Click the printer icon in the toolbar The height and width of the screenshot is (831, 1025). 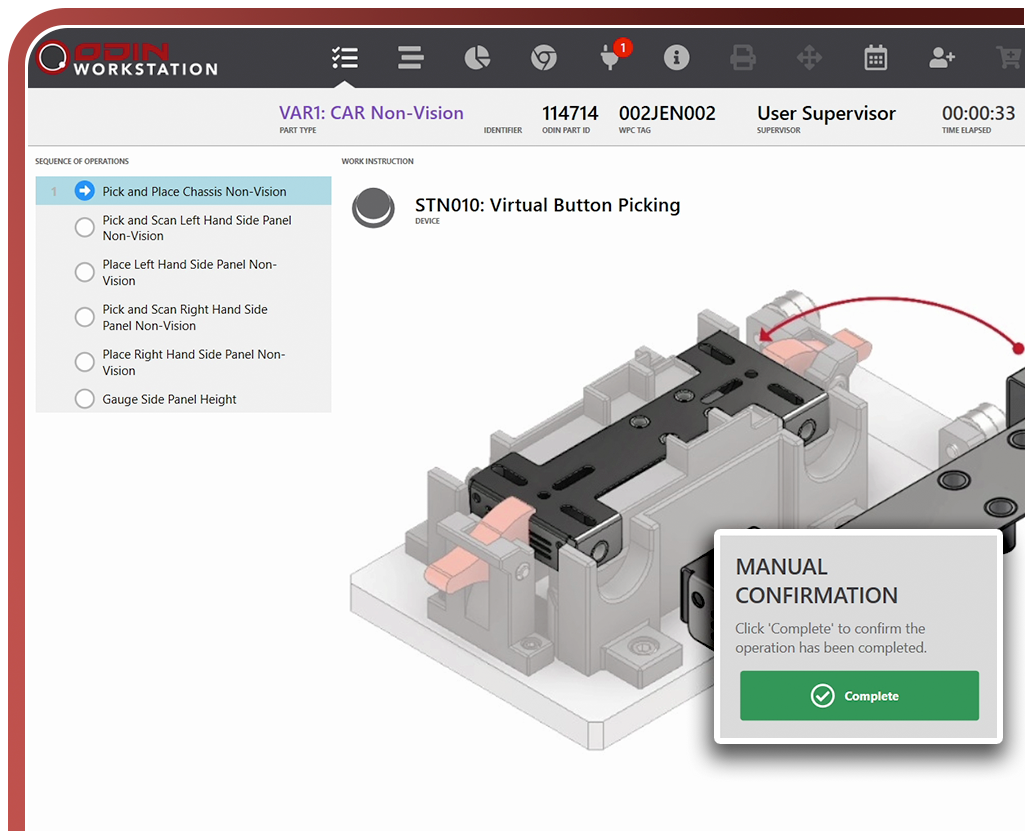[x=743, y=58]
